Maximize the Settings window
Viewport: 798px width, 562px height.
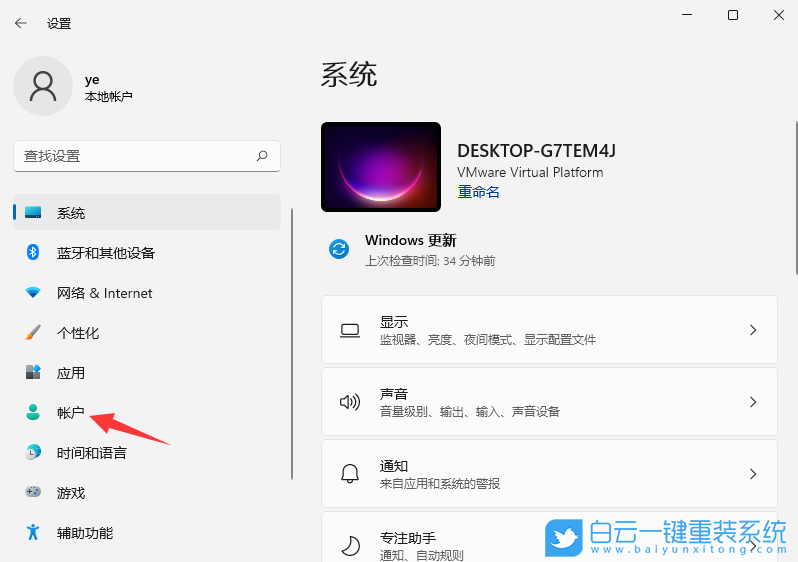[733, 15]
